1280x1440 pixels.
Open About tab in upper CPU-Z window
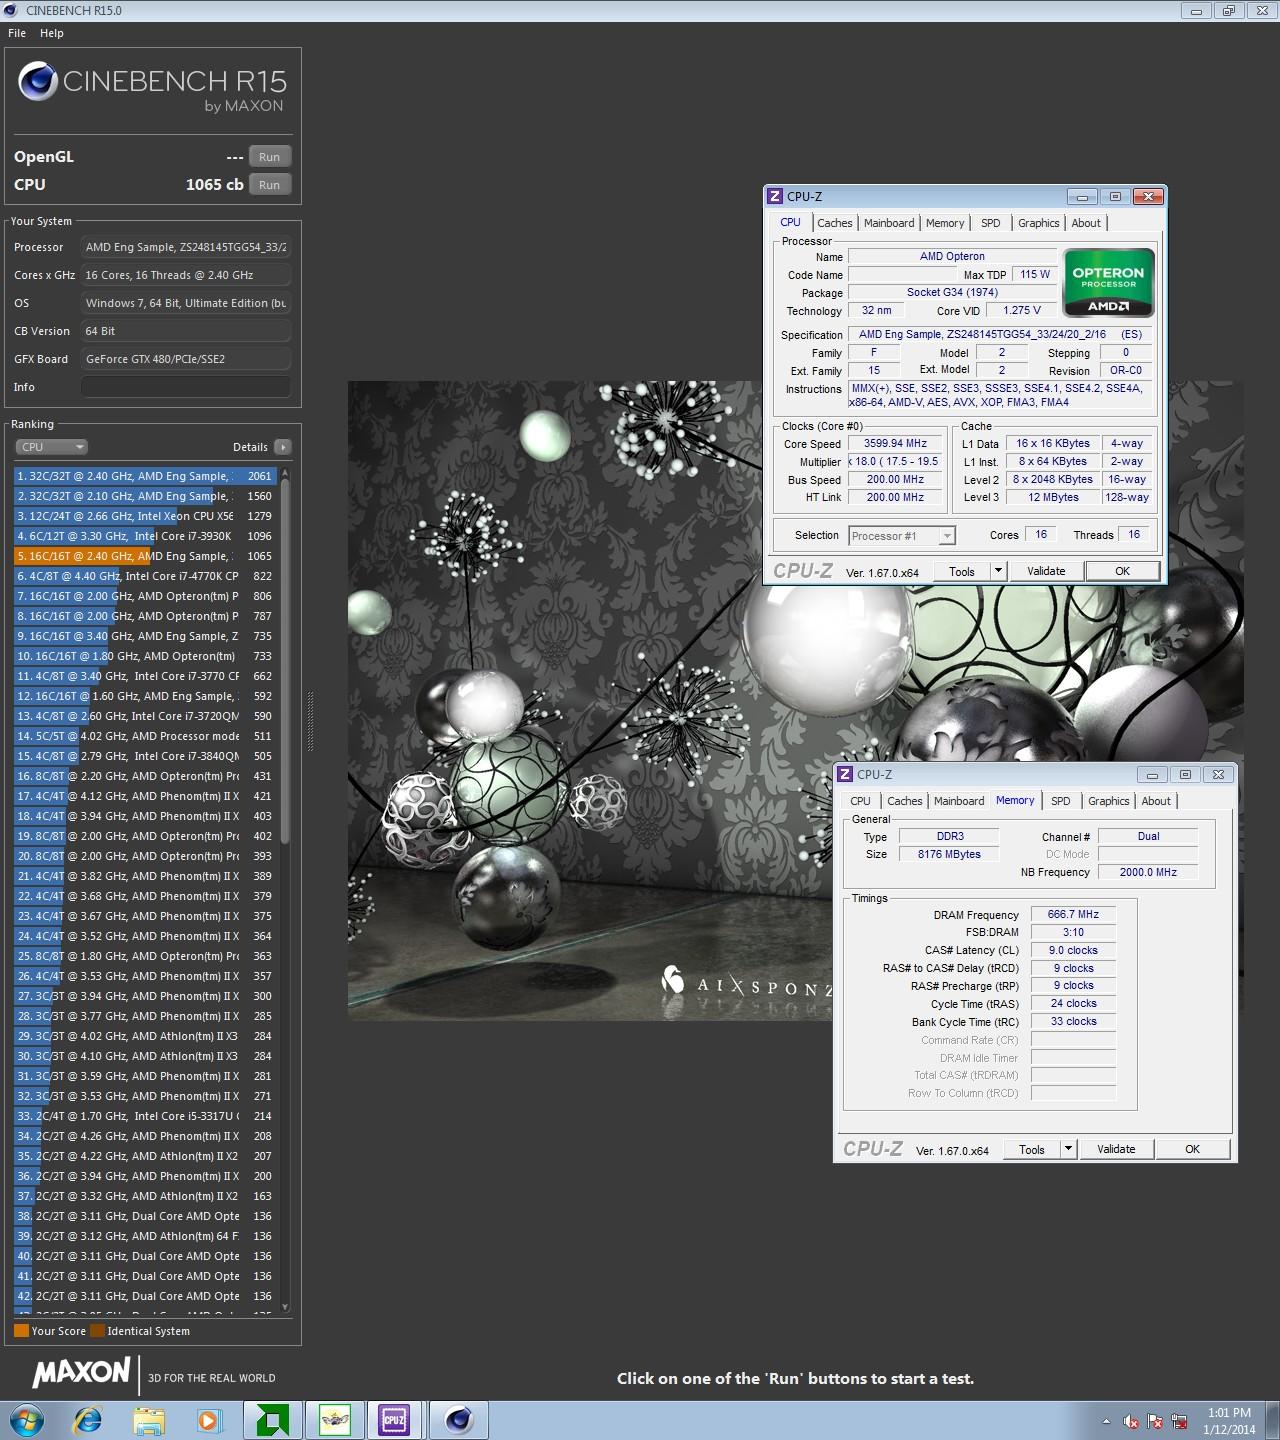1086,223
